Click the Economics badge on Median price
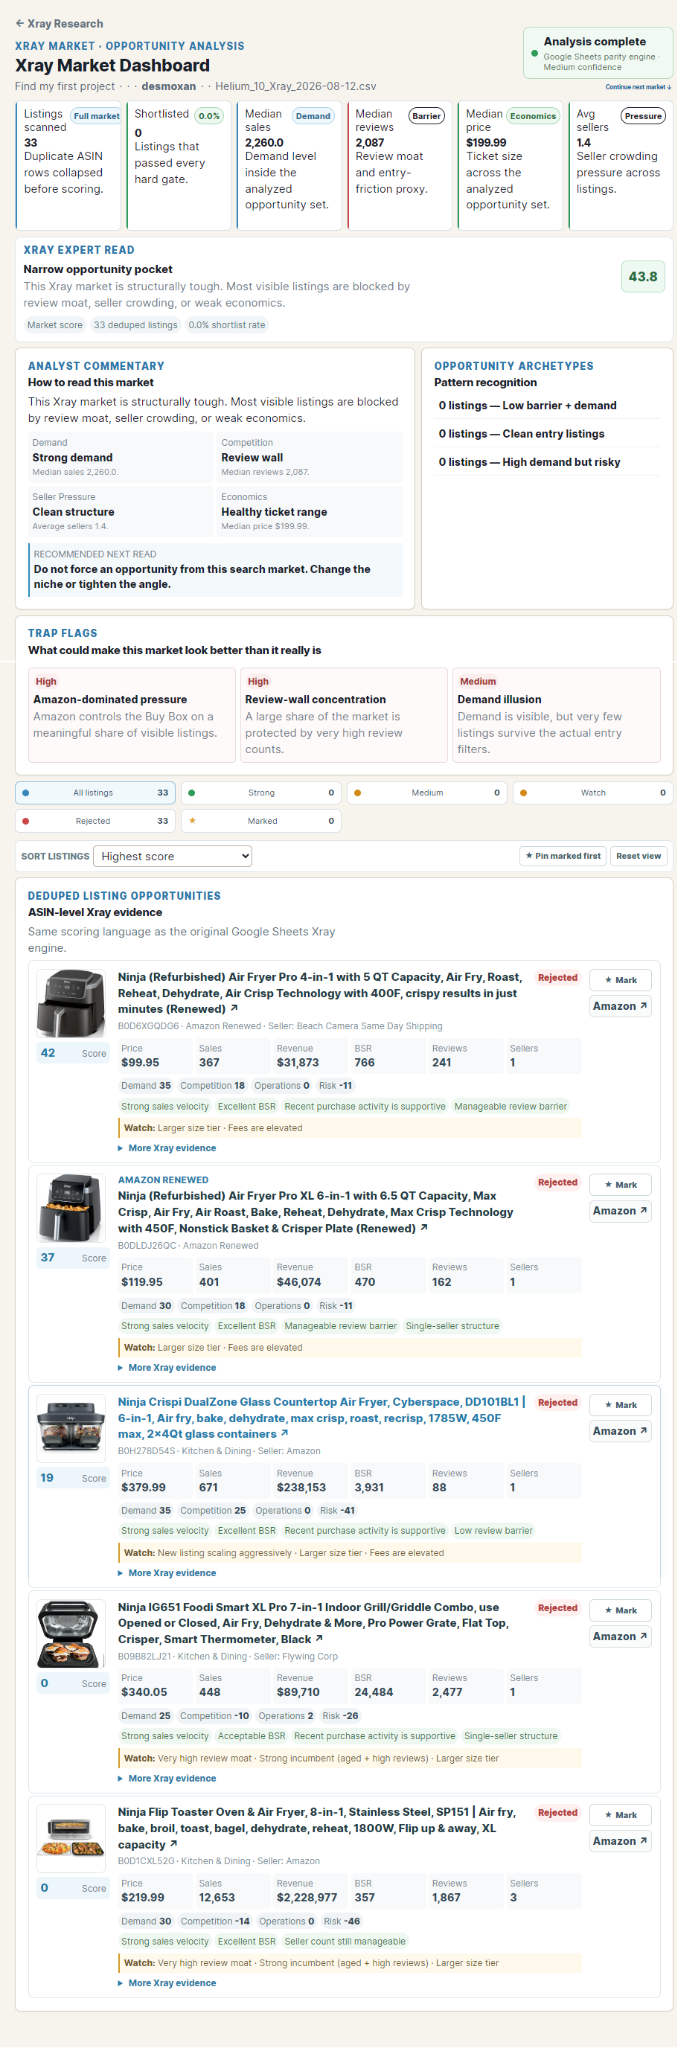This screenshot has width=677, height=2048. (x=533, y=116)
